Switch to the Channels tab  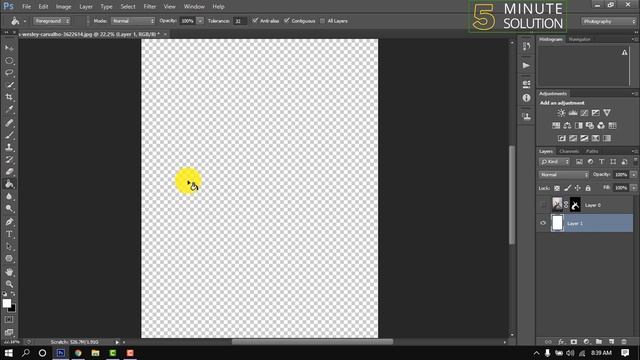(x=569, y=151)
